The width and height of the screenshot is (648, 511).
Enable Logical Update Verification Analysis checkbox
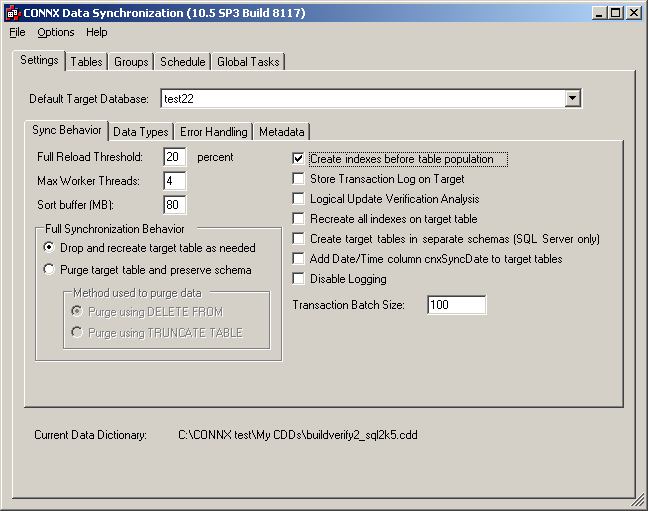(298, 198)
